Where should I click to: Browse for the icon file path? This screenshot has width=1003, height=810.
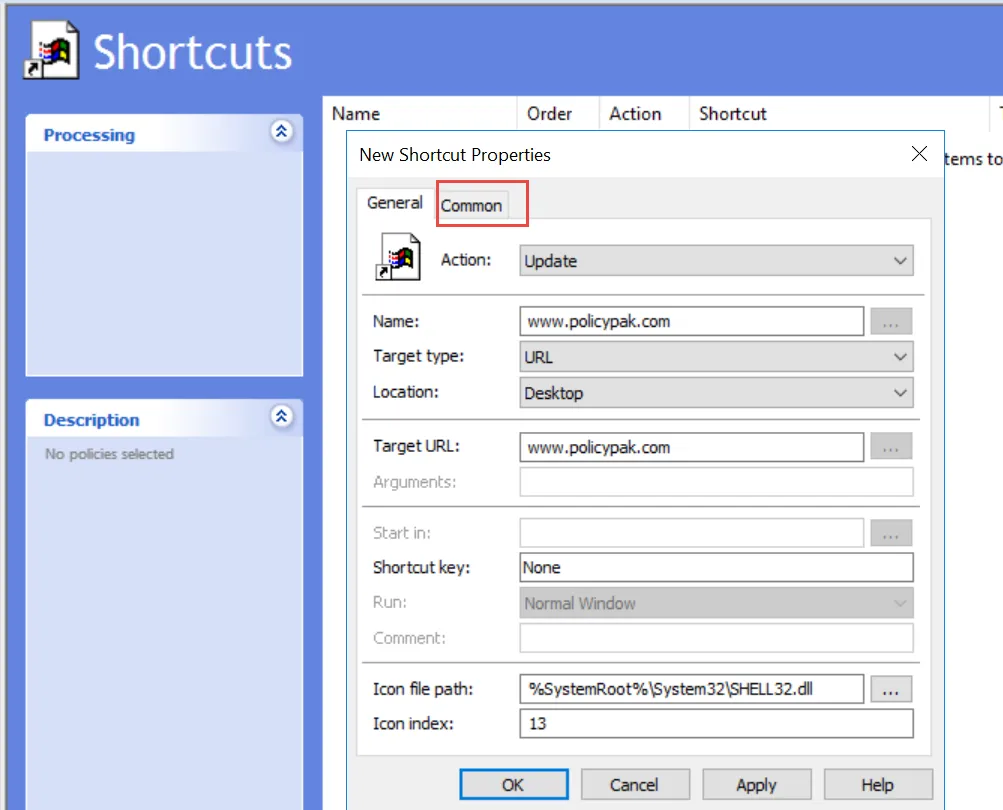pyautogui.click(x=891, y=689)
